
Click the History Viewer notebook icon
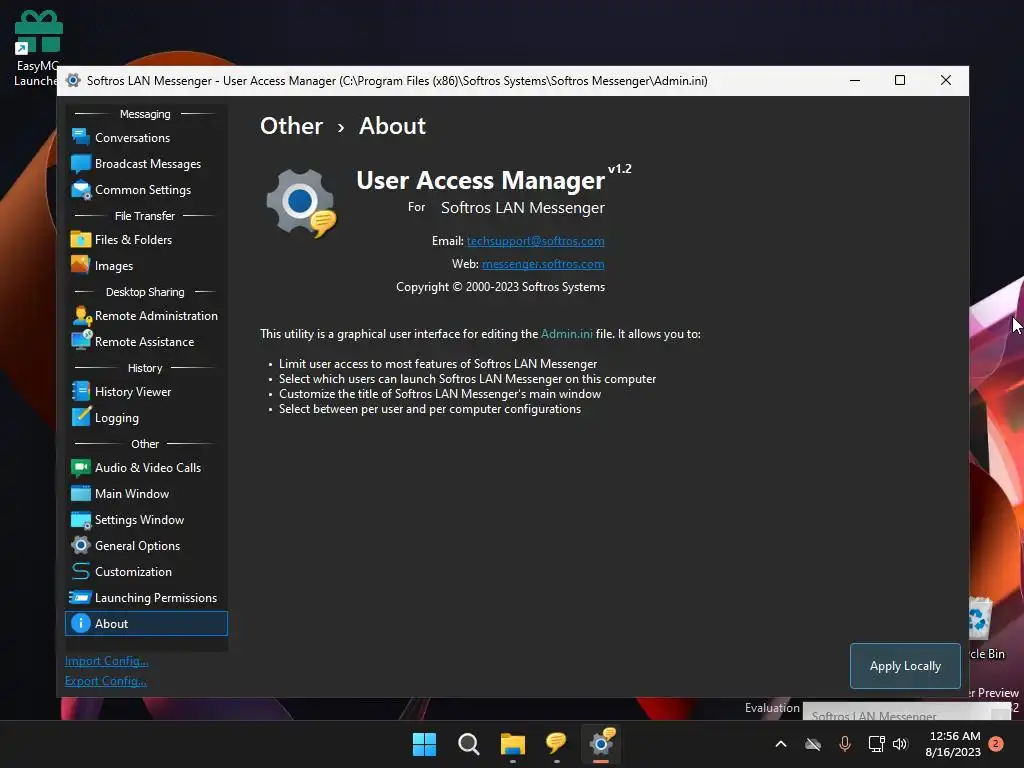coord(80,391)
